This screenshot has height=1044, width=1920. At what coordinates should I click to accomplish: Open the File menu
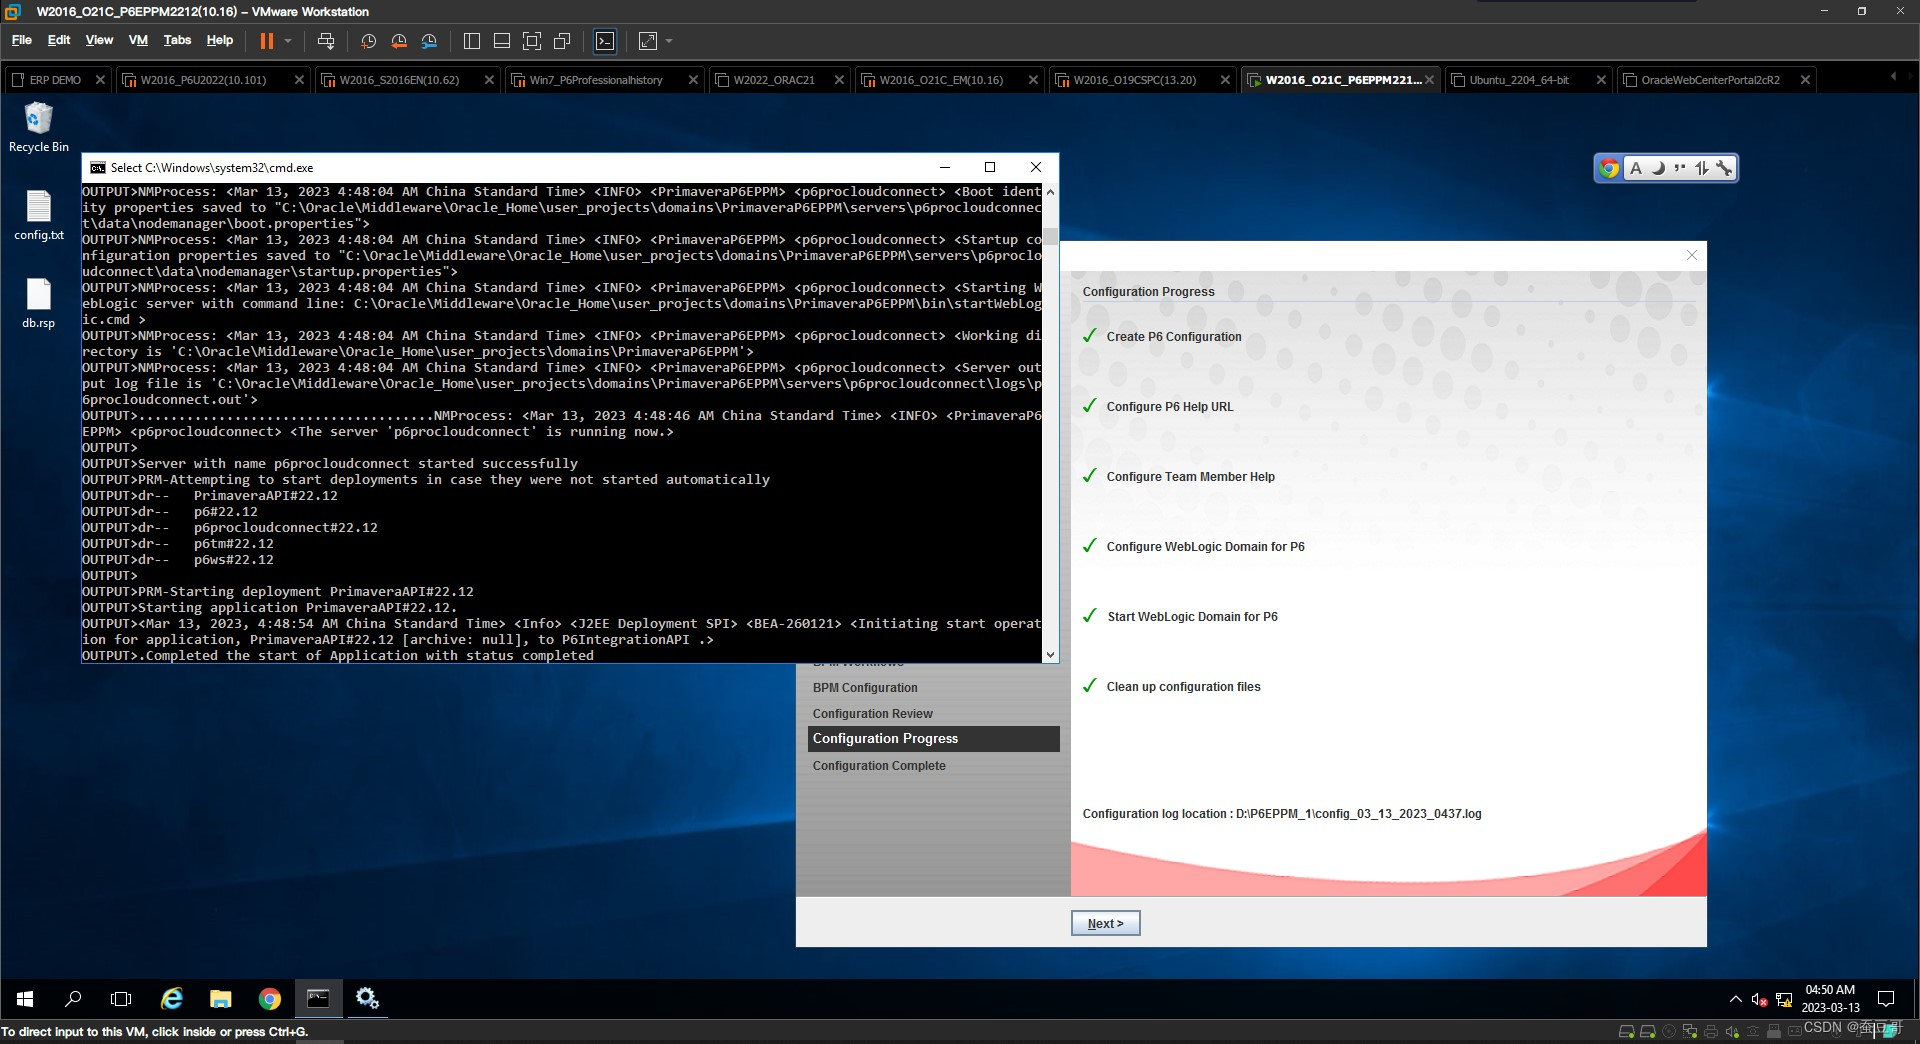coord(22,40)
